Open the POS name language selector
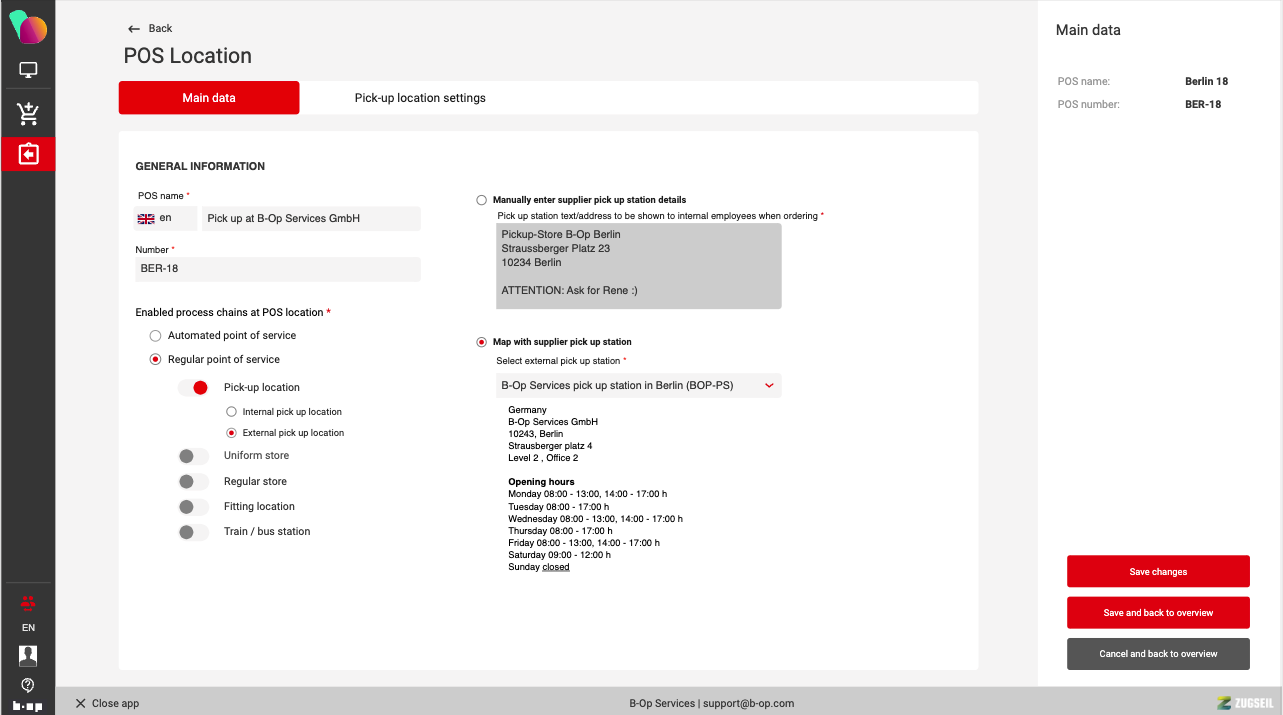This screenshot has width=1283, height=715. point(165,218)
